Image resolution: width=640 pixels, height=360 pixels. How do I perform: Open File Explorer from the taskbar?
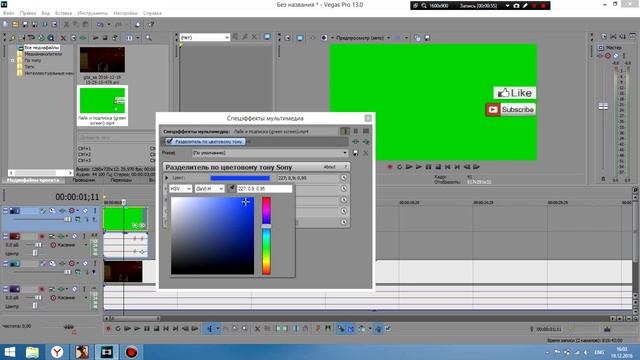tap(32, 352)
